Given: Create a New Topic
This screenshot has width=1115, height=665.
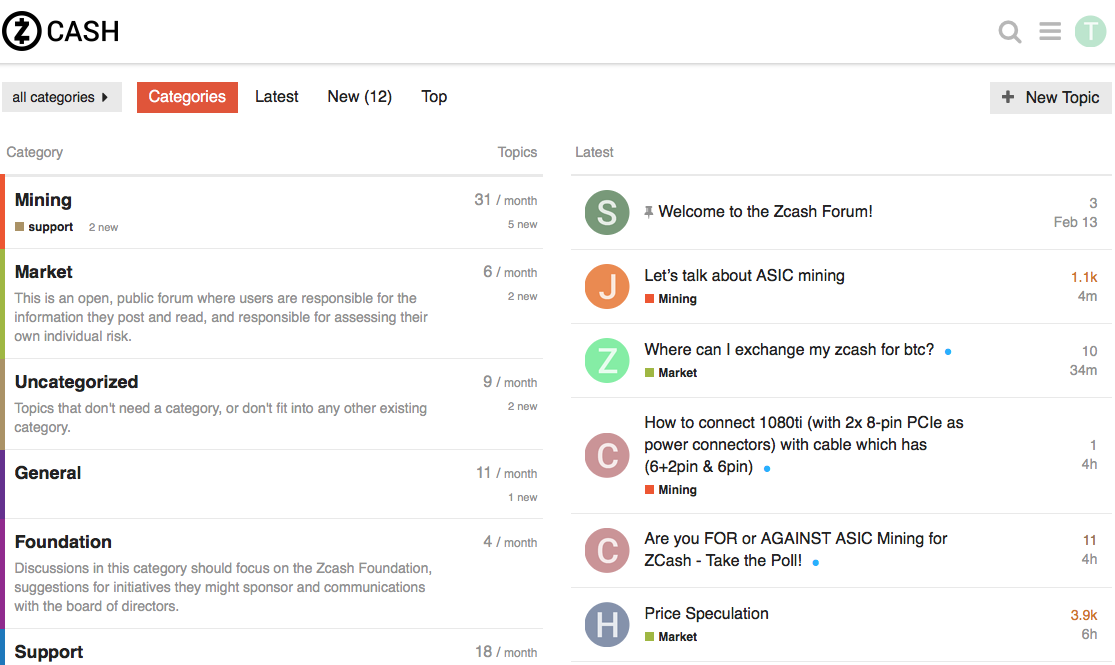Looking at the screenshot, I should pos(1050,97).
